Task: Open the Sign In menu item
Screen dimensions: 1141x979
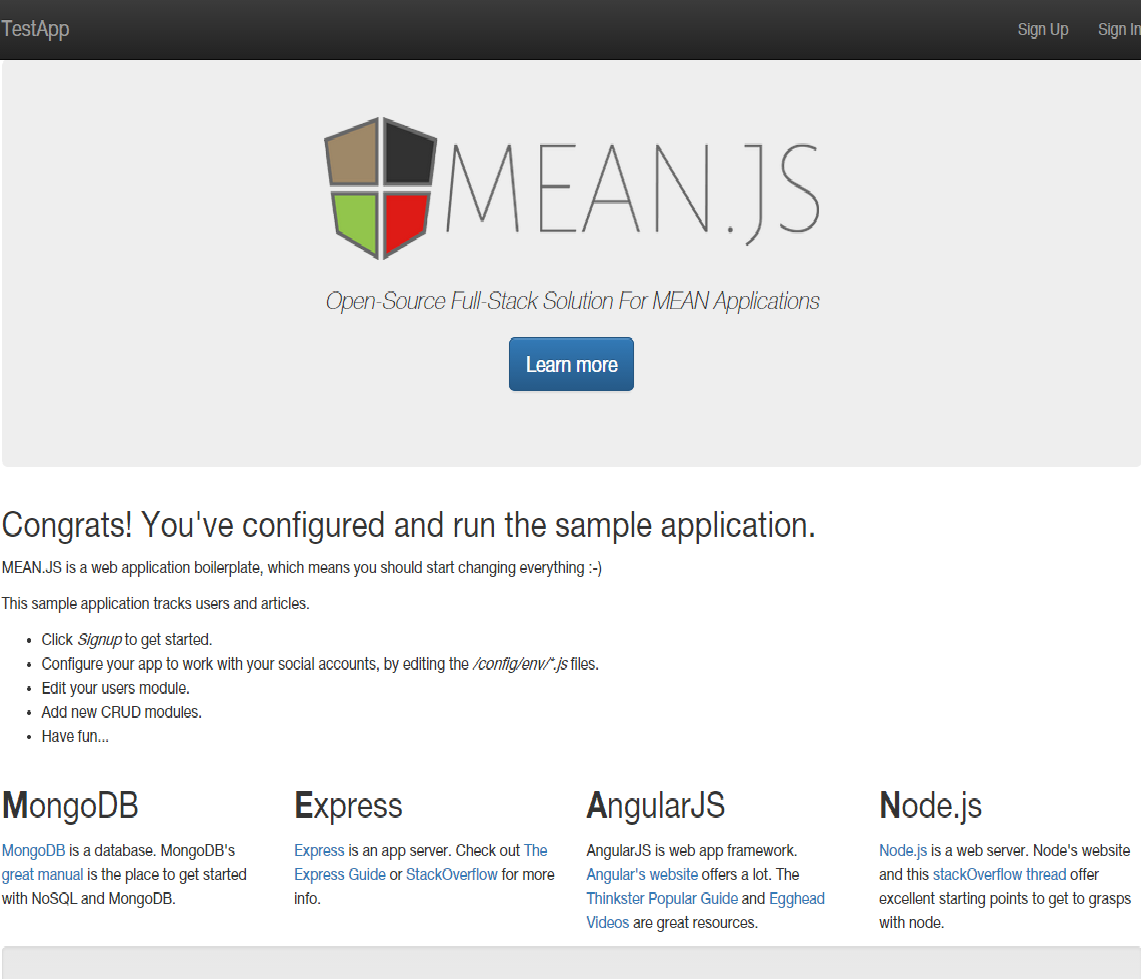Action: pos(1120,29)
